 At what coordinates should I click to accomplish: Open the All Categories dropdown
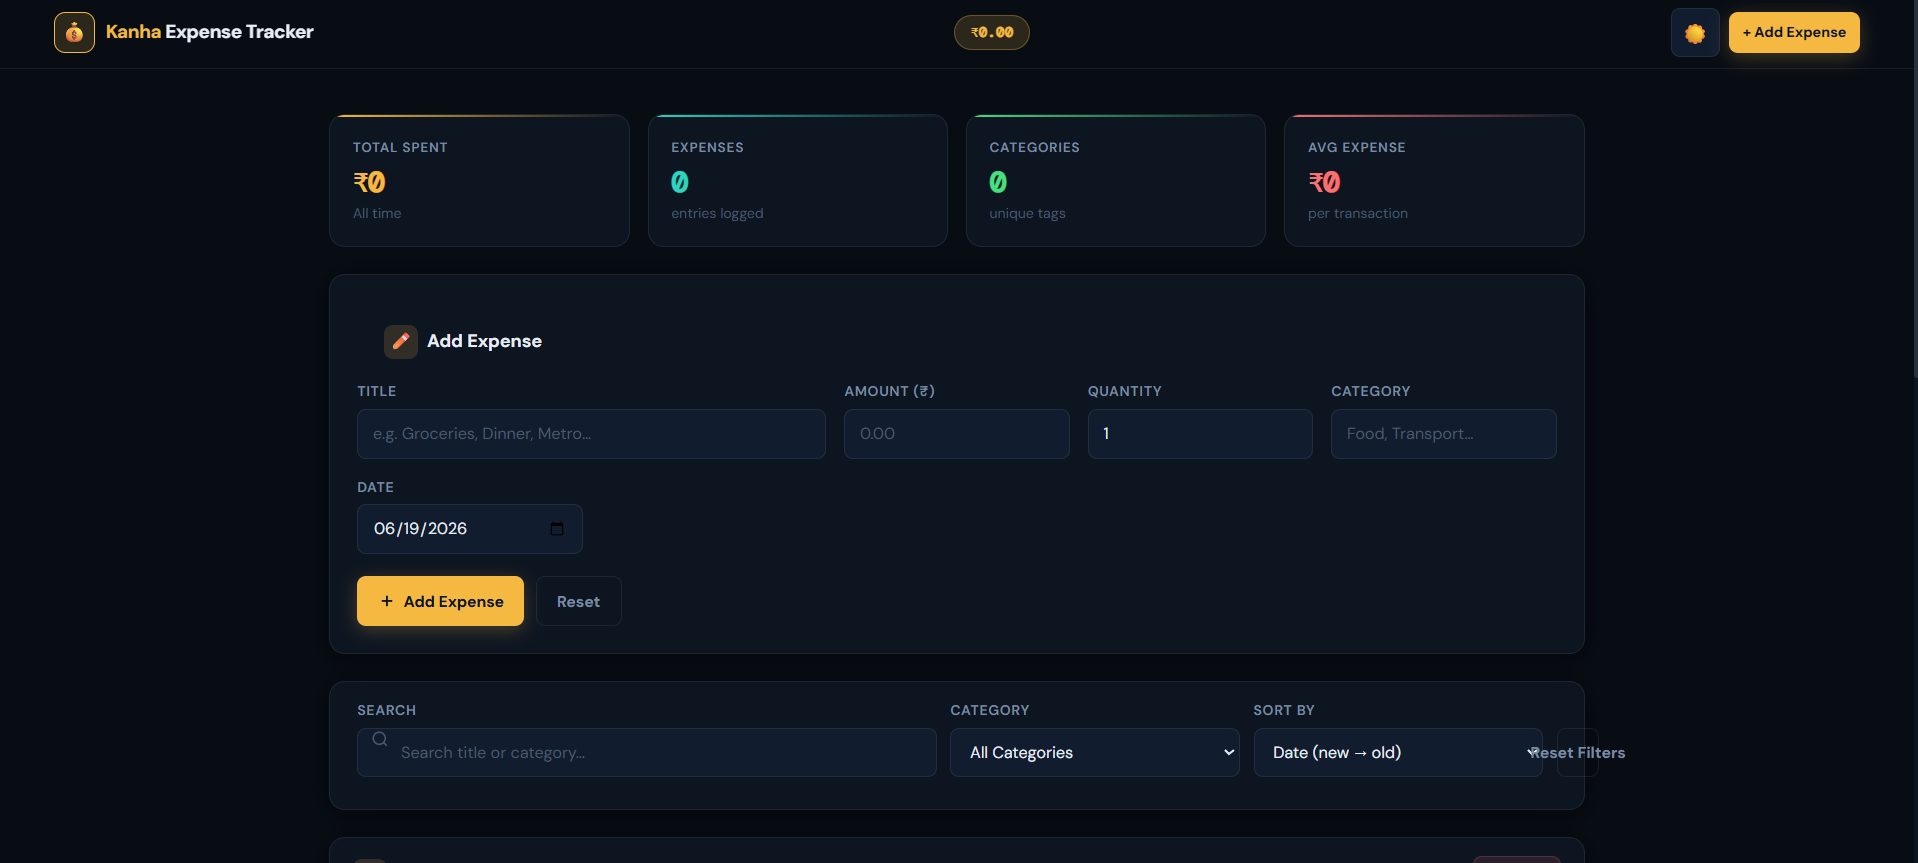click(x=1095, y=753)
